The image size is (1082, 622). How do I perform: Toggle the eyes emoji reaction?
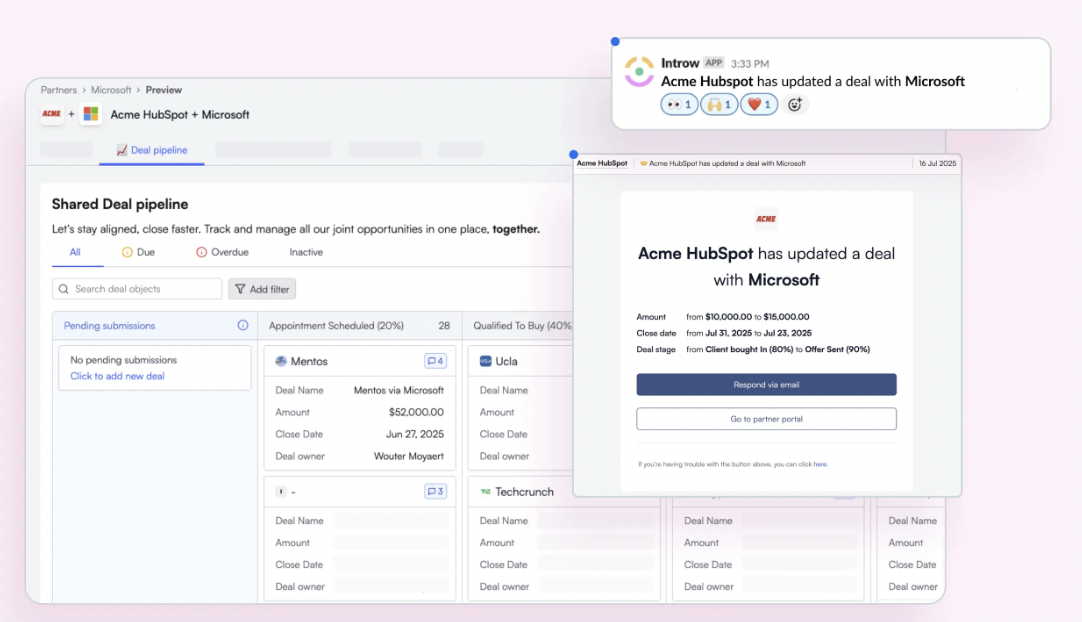coord(680,104)
